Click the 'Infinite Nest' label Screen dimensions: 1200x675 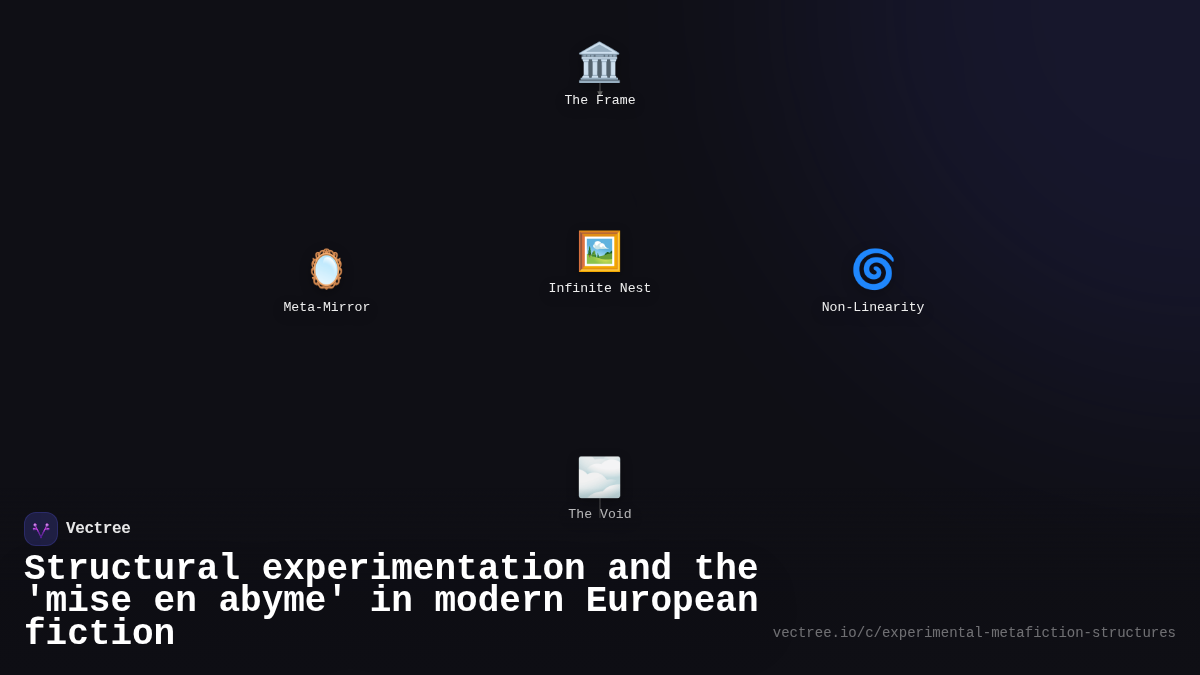point(600,288)
